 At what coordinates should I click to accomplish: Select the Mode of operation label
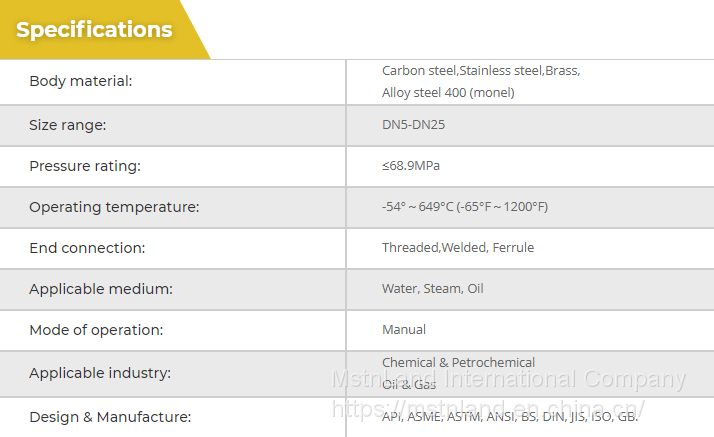(x=96, y=330)
